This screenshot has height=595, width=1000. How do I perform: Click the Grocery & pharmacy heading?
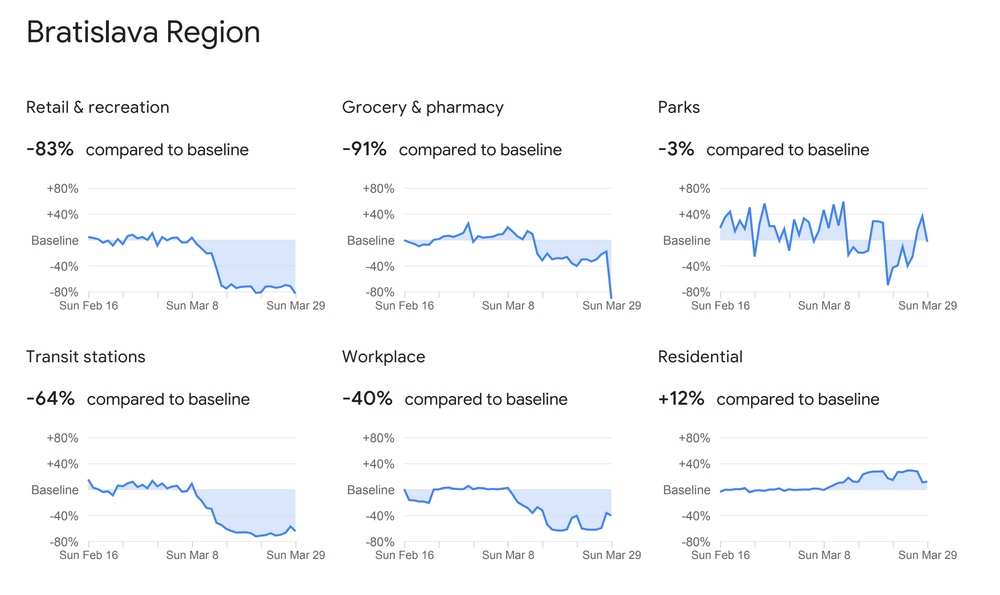coord(423,107)
